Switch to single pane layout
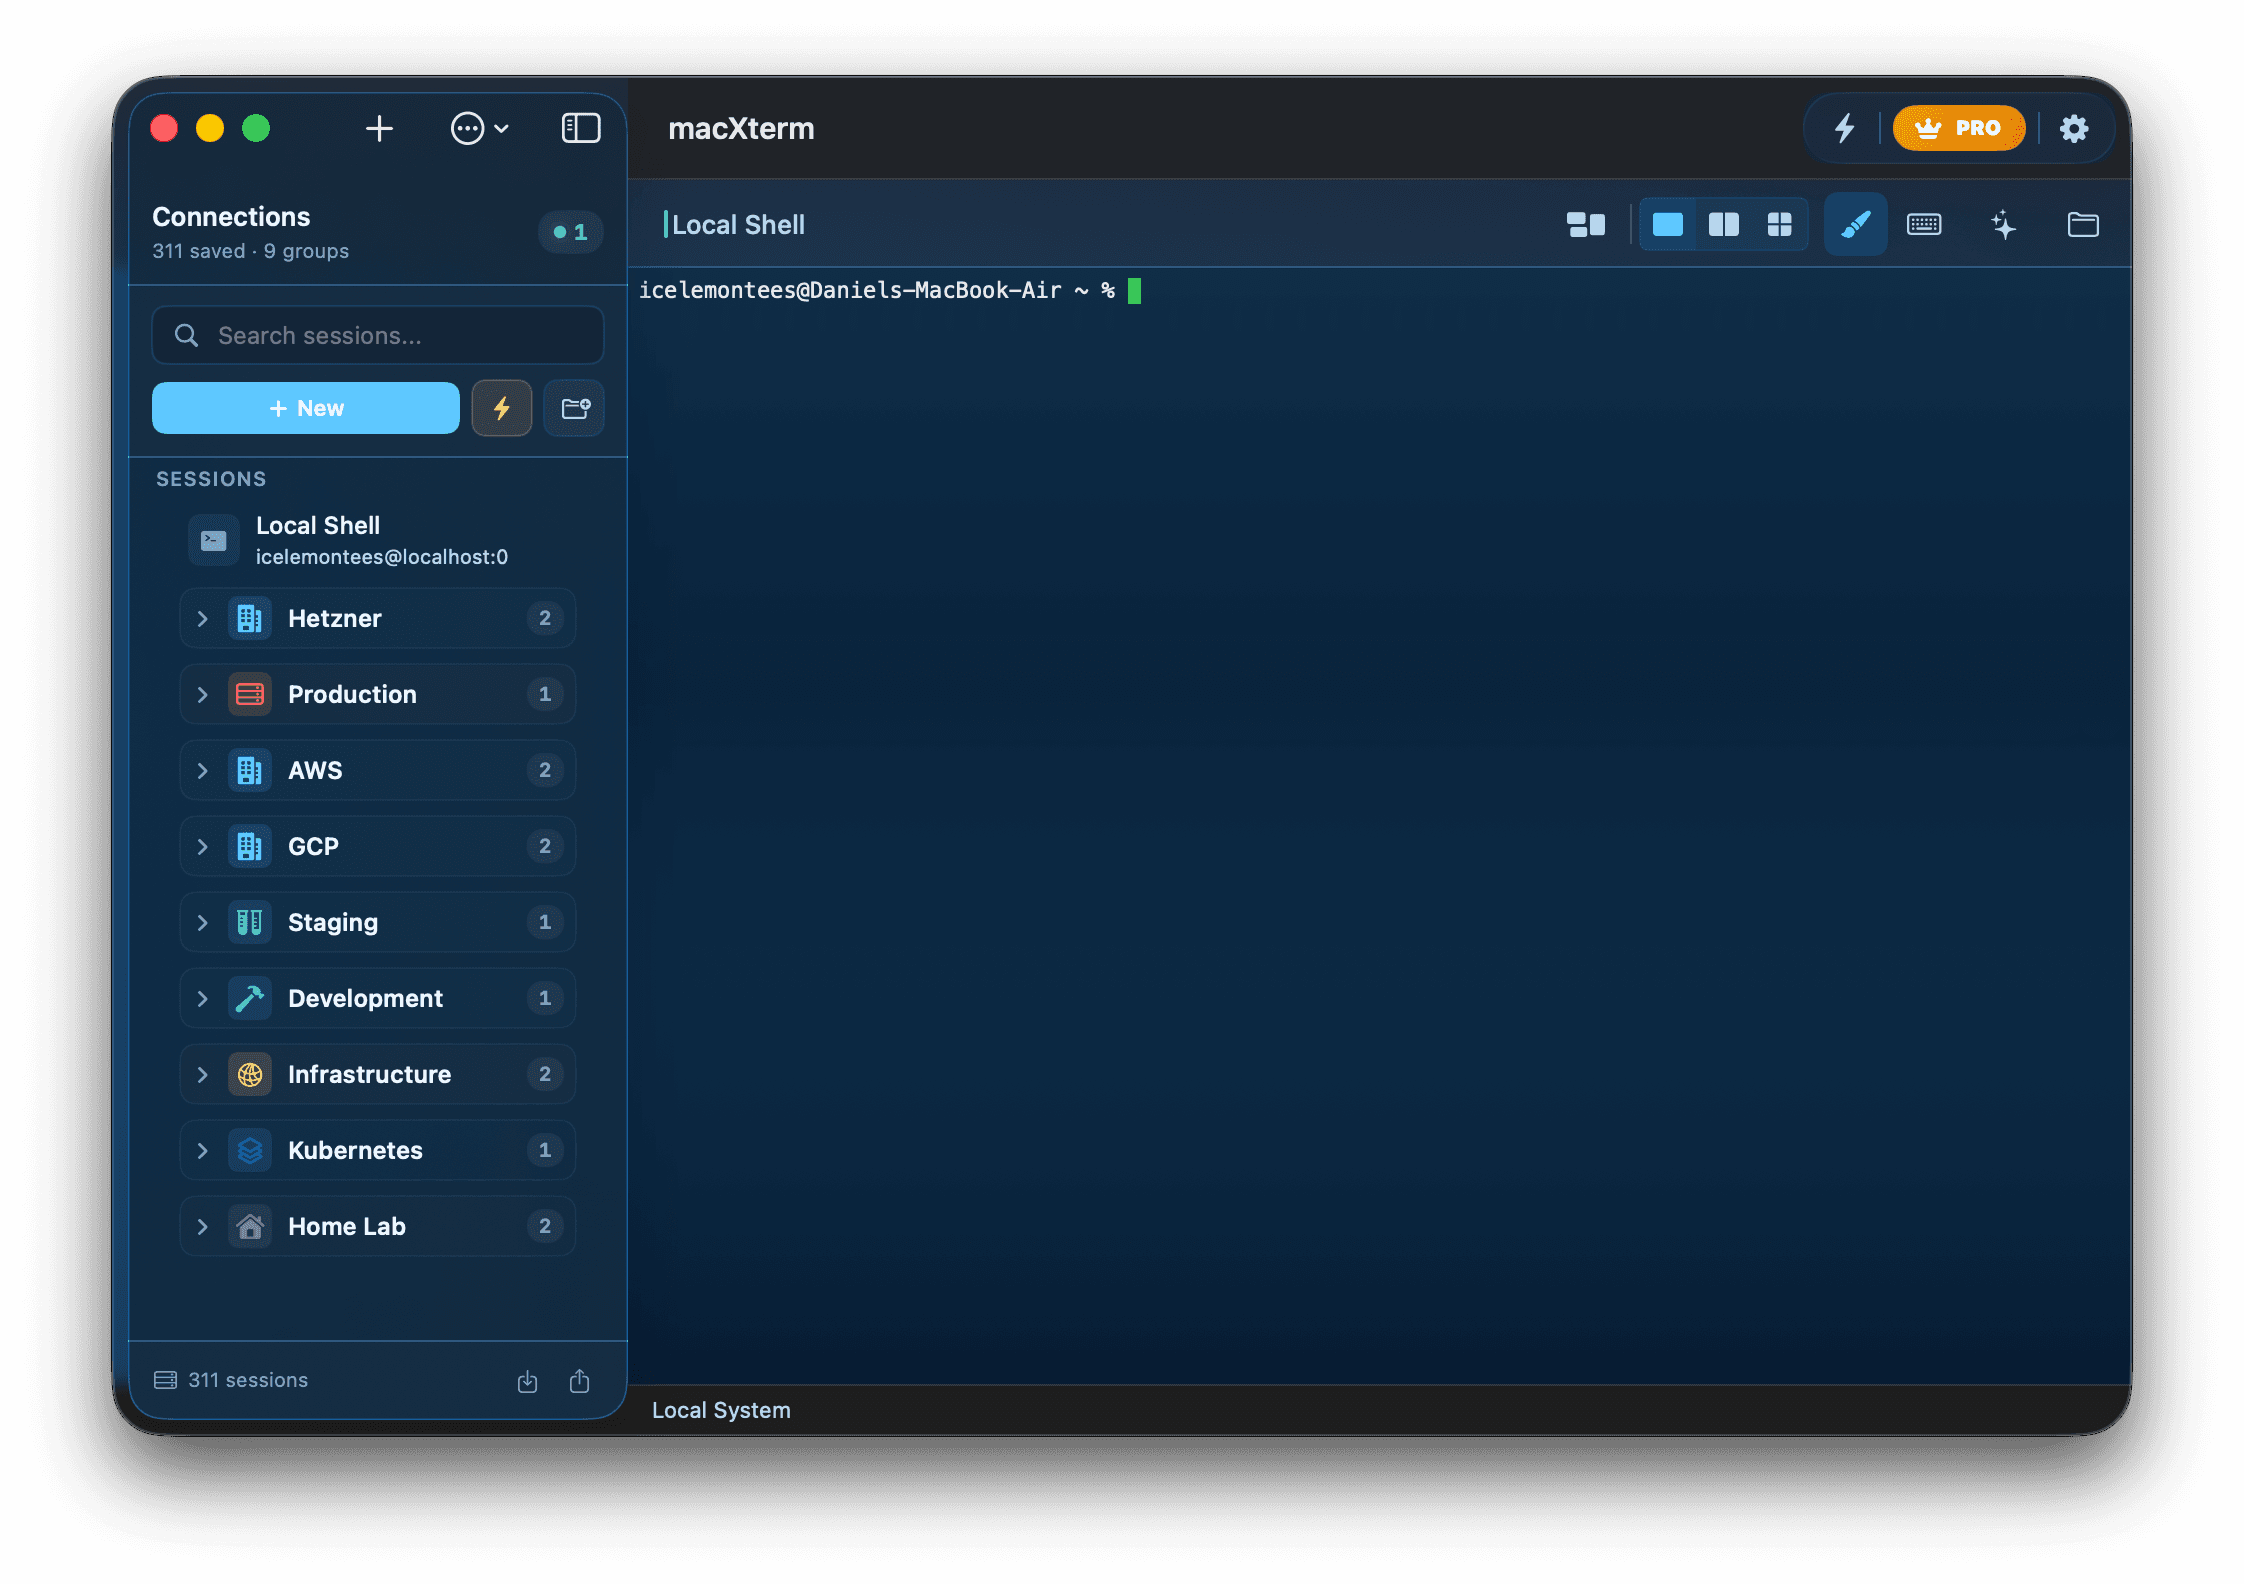This screenshot has height=1584, width=2244. click(x=1667, y=224)
